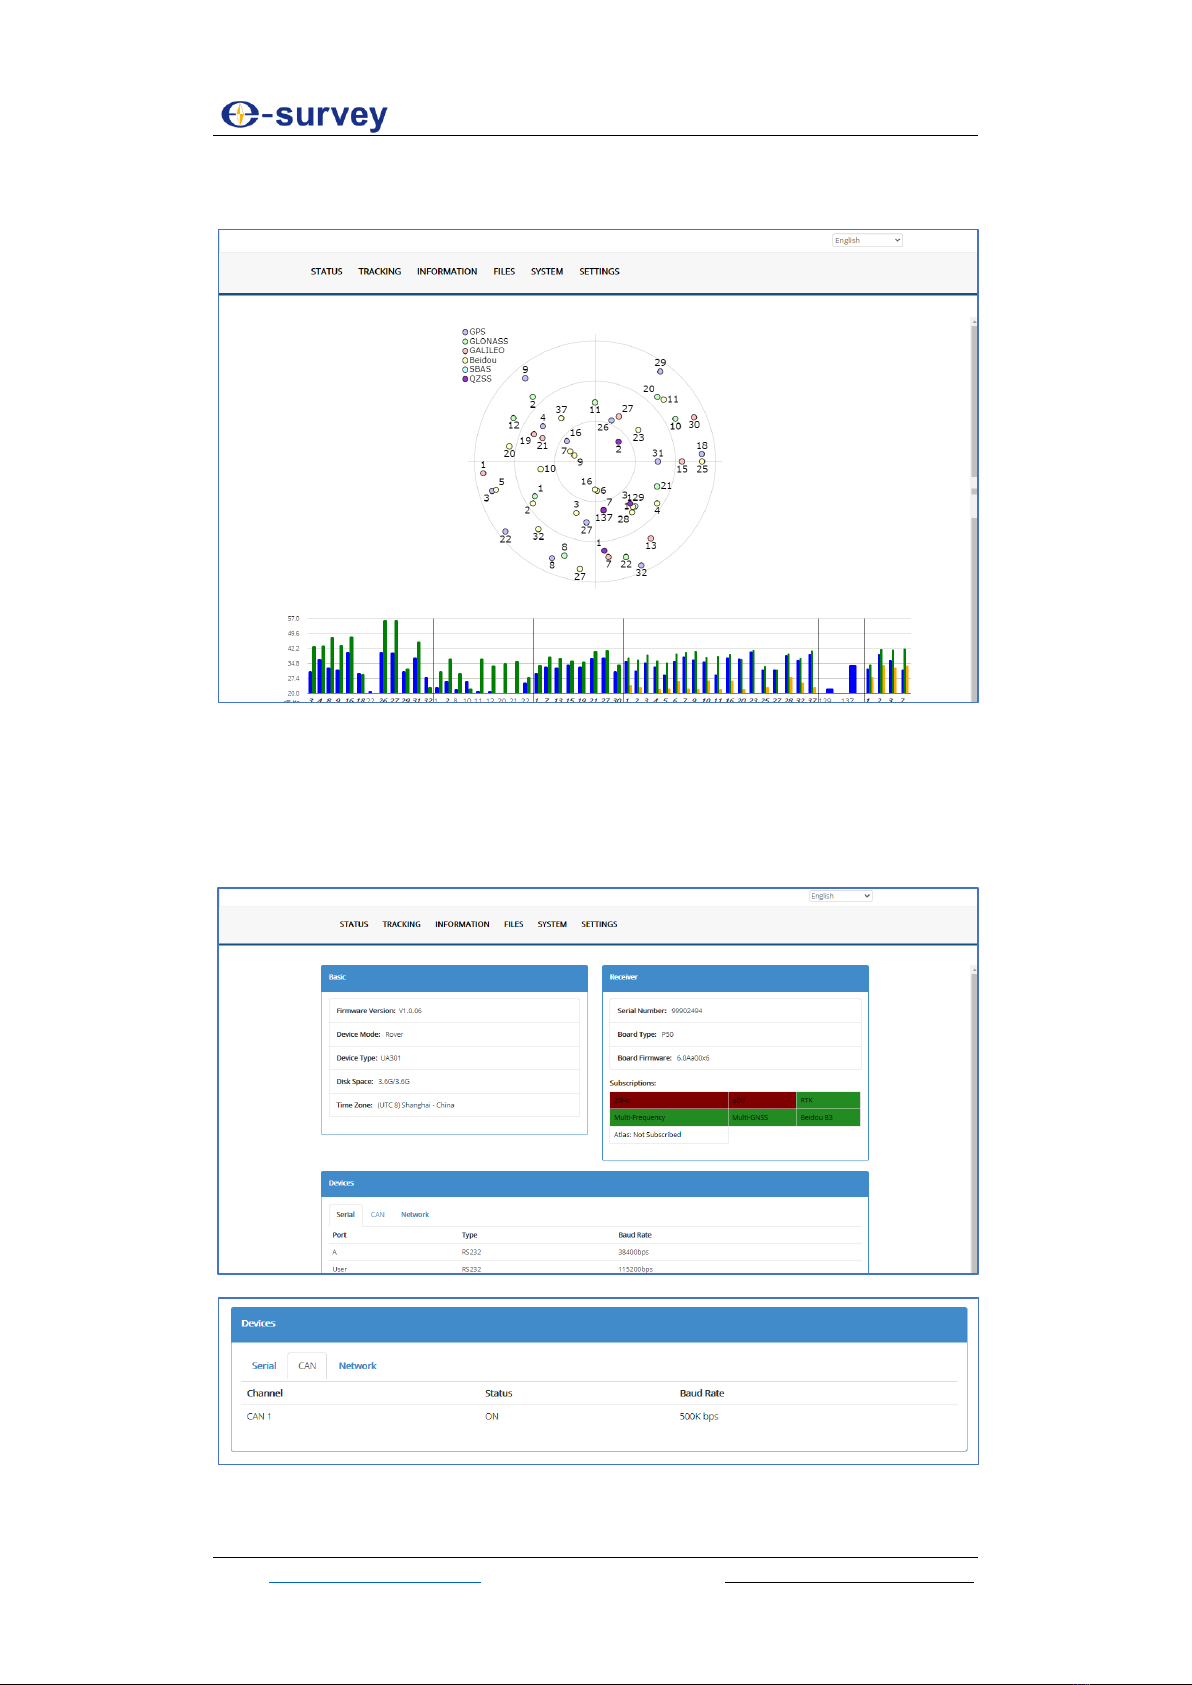Click the scrollbar beside the Receiver panel

pos(974,1118)
